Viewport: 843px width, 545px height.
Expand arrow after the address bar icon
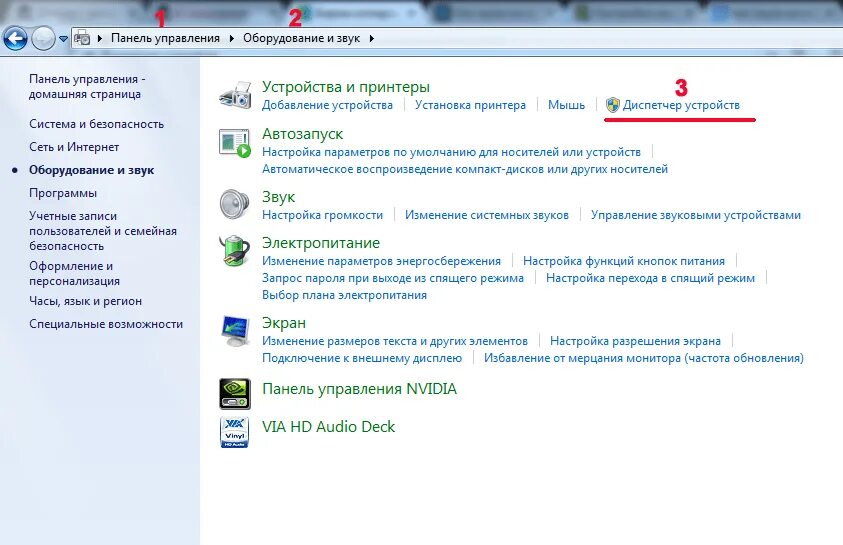100,38
